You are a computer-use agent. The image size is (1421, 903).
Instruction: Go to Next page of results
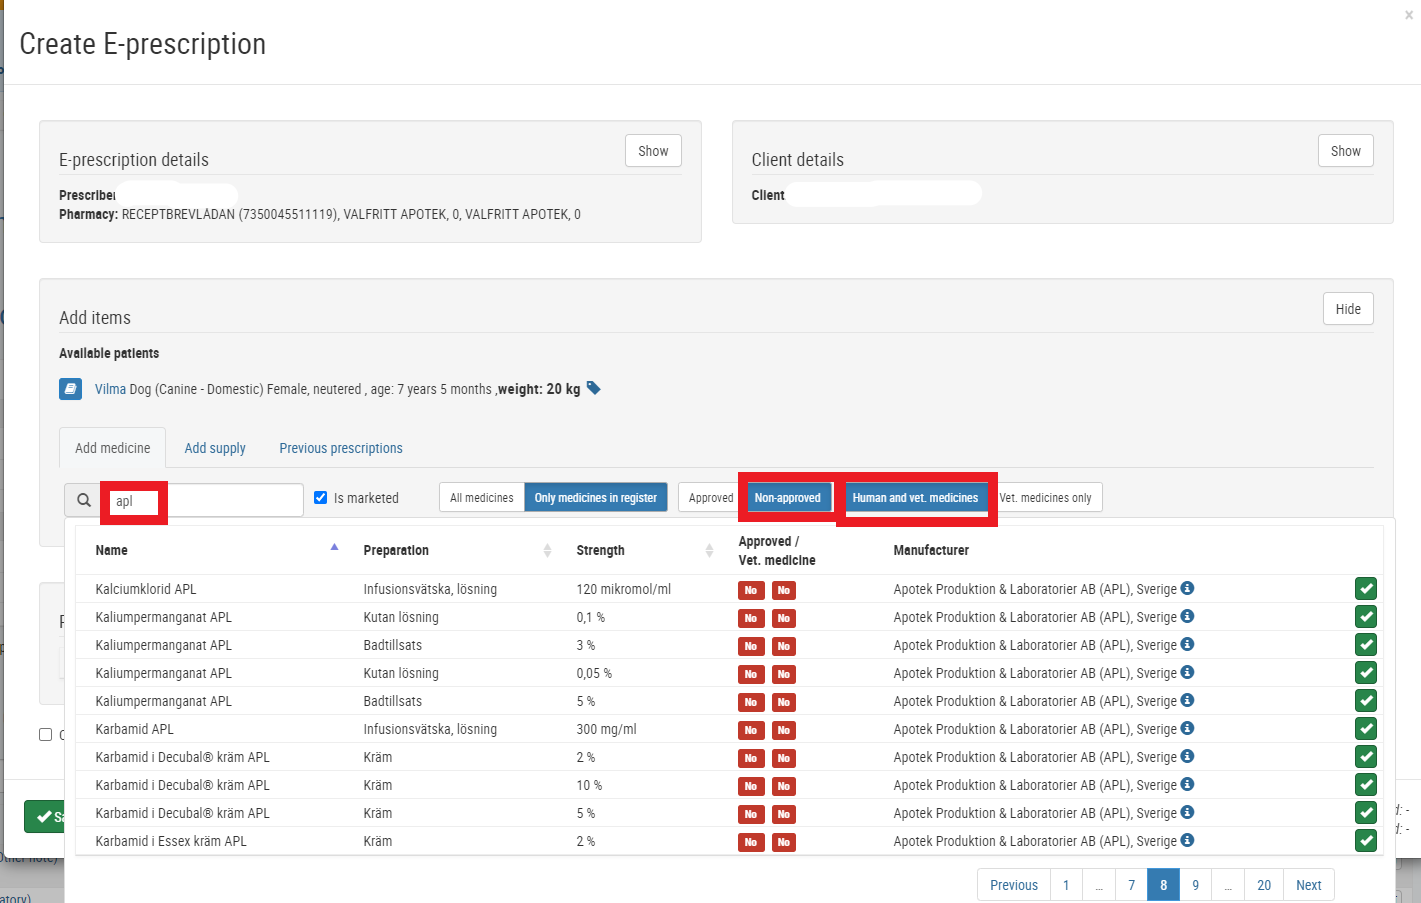pos(1308,885)
